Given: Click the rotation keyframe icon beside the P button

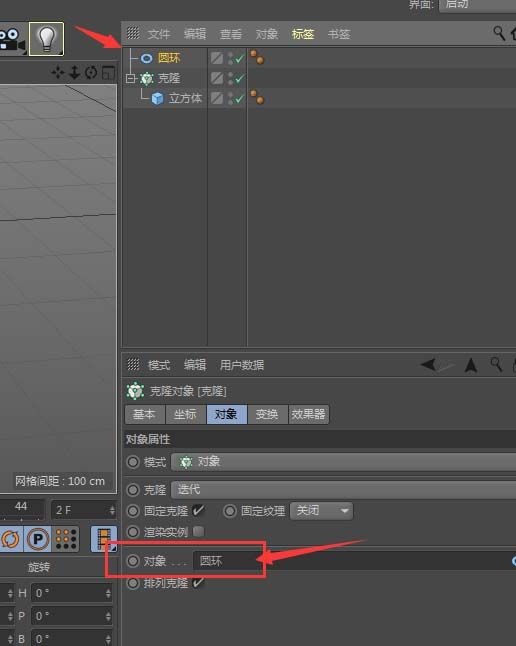Looking at the screenshot, I should coord(11,538).
